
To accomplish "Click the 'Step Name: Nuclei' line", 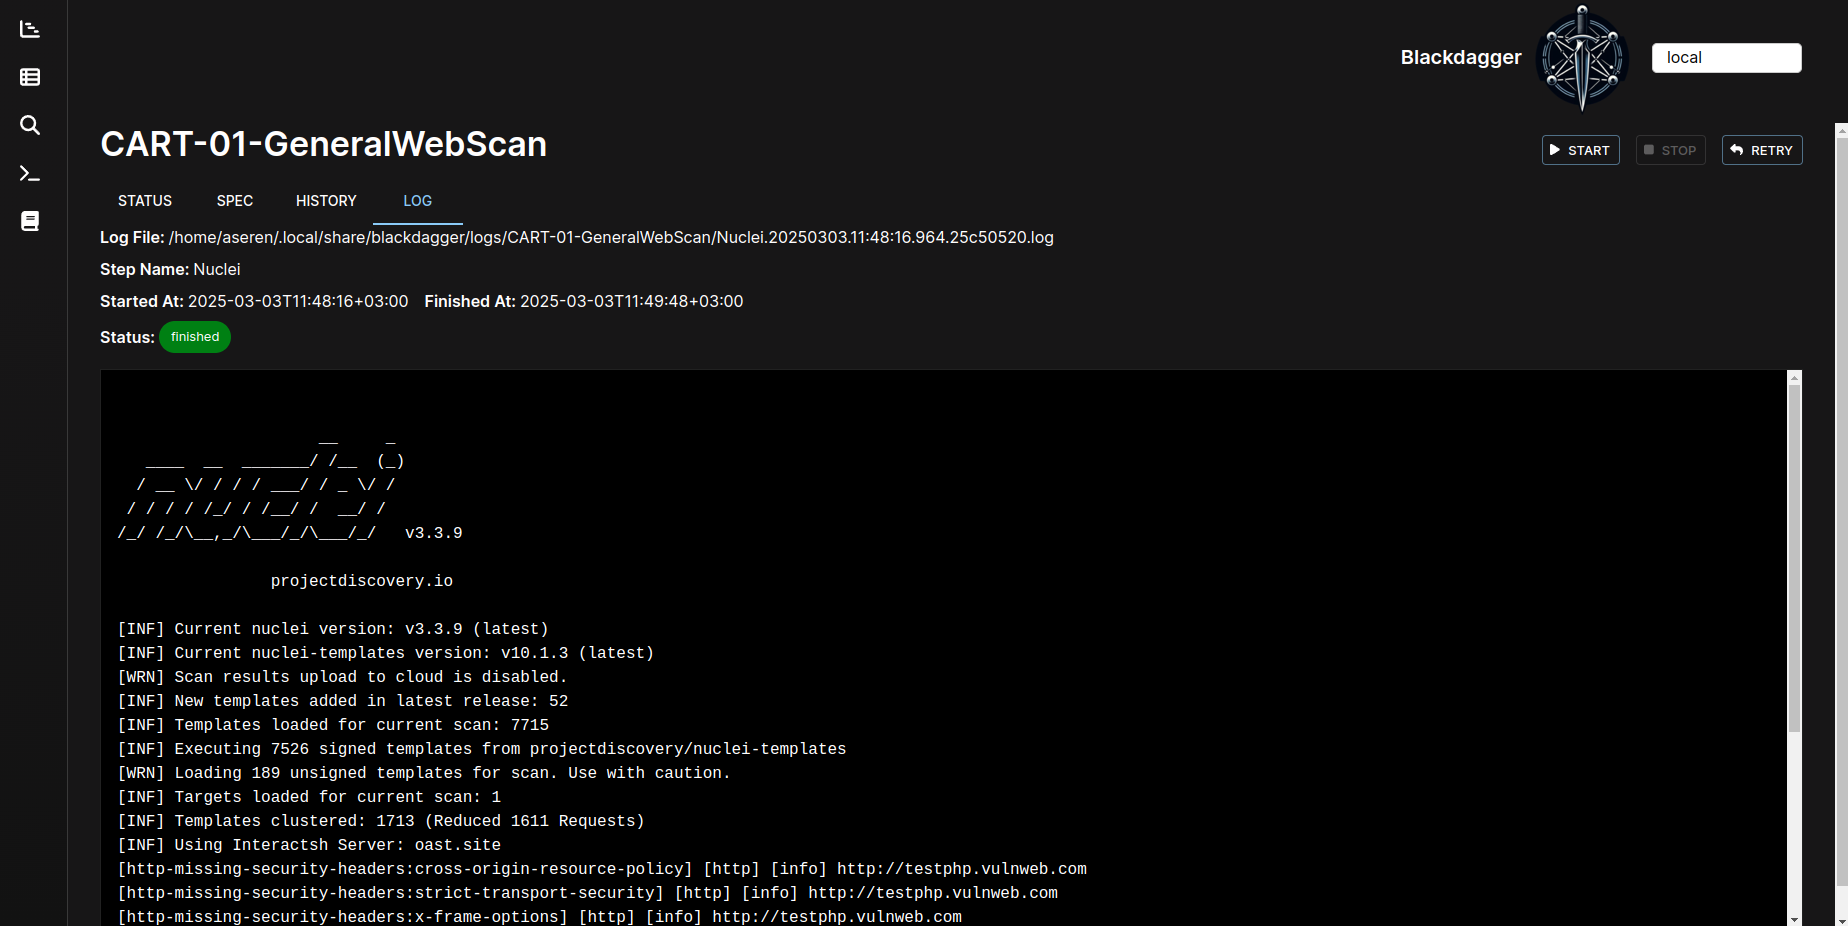I will pyautogui.click(x=170, y=270).
